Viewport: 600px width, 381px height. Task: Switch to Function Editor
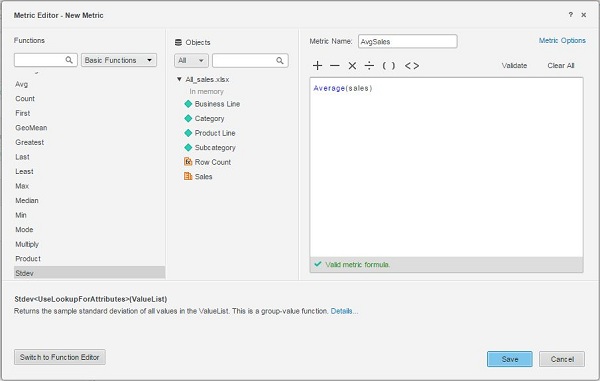click(60, 357)
